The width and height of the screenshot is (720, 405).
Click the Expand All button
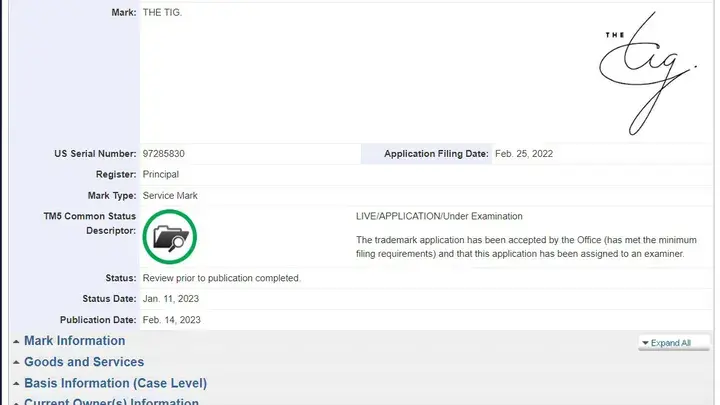pyautogui.click(x=671, y=343)
